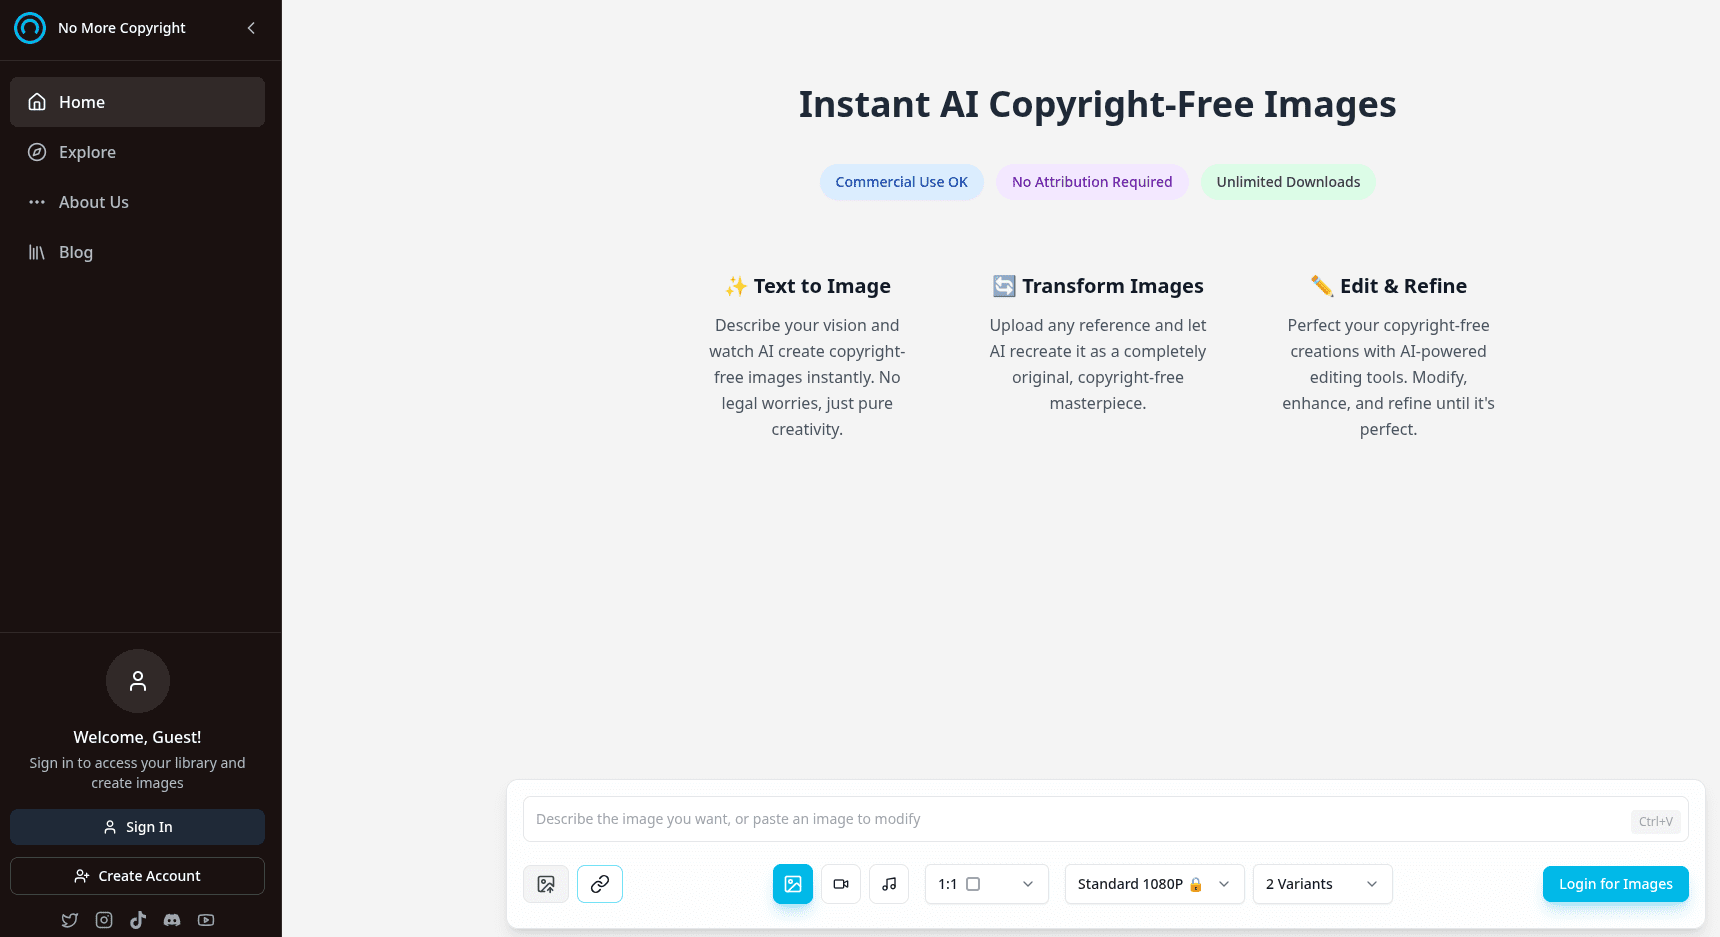Viewport: 1720px width, 937px height.
Task: Open the Discord social link
Action: coord(172,920)
